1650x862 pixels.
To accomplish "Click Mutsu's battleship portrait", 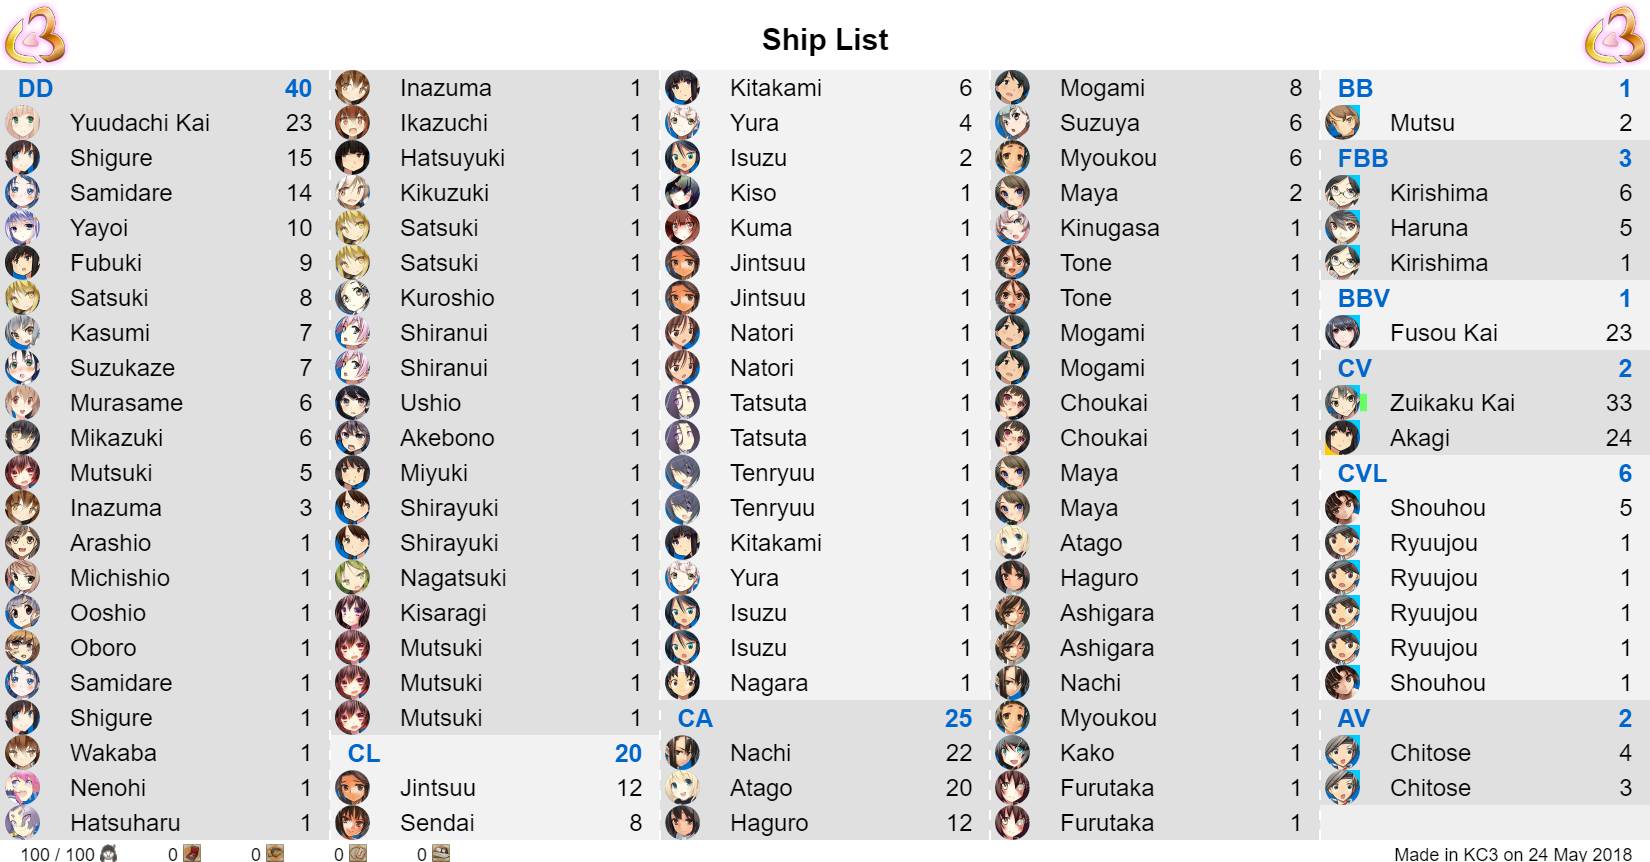I will coord(1343,123).
